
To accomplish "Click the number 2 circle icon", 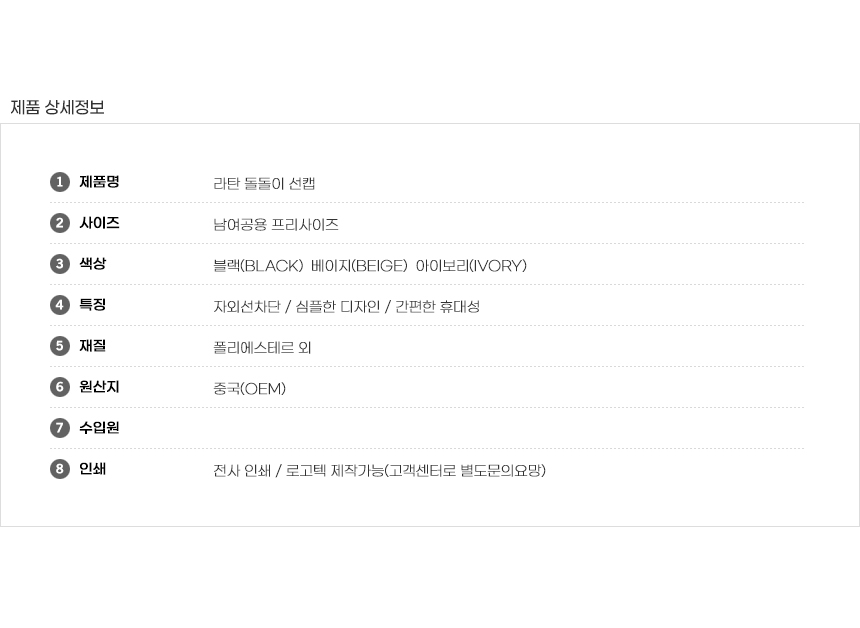I will click(60, 223).
